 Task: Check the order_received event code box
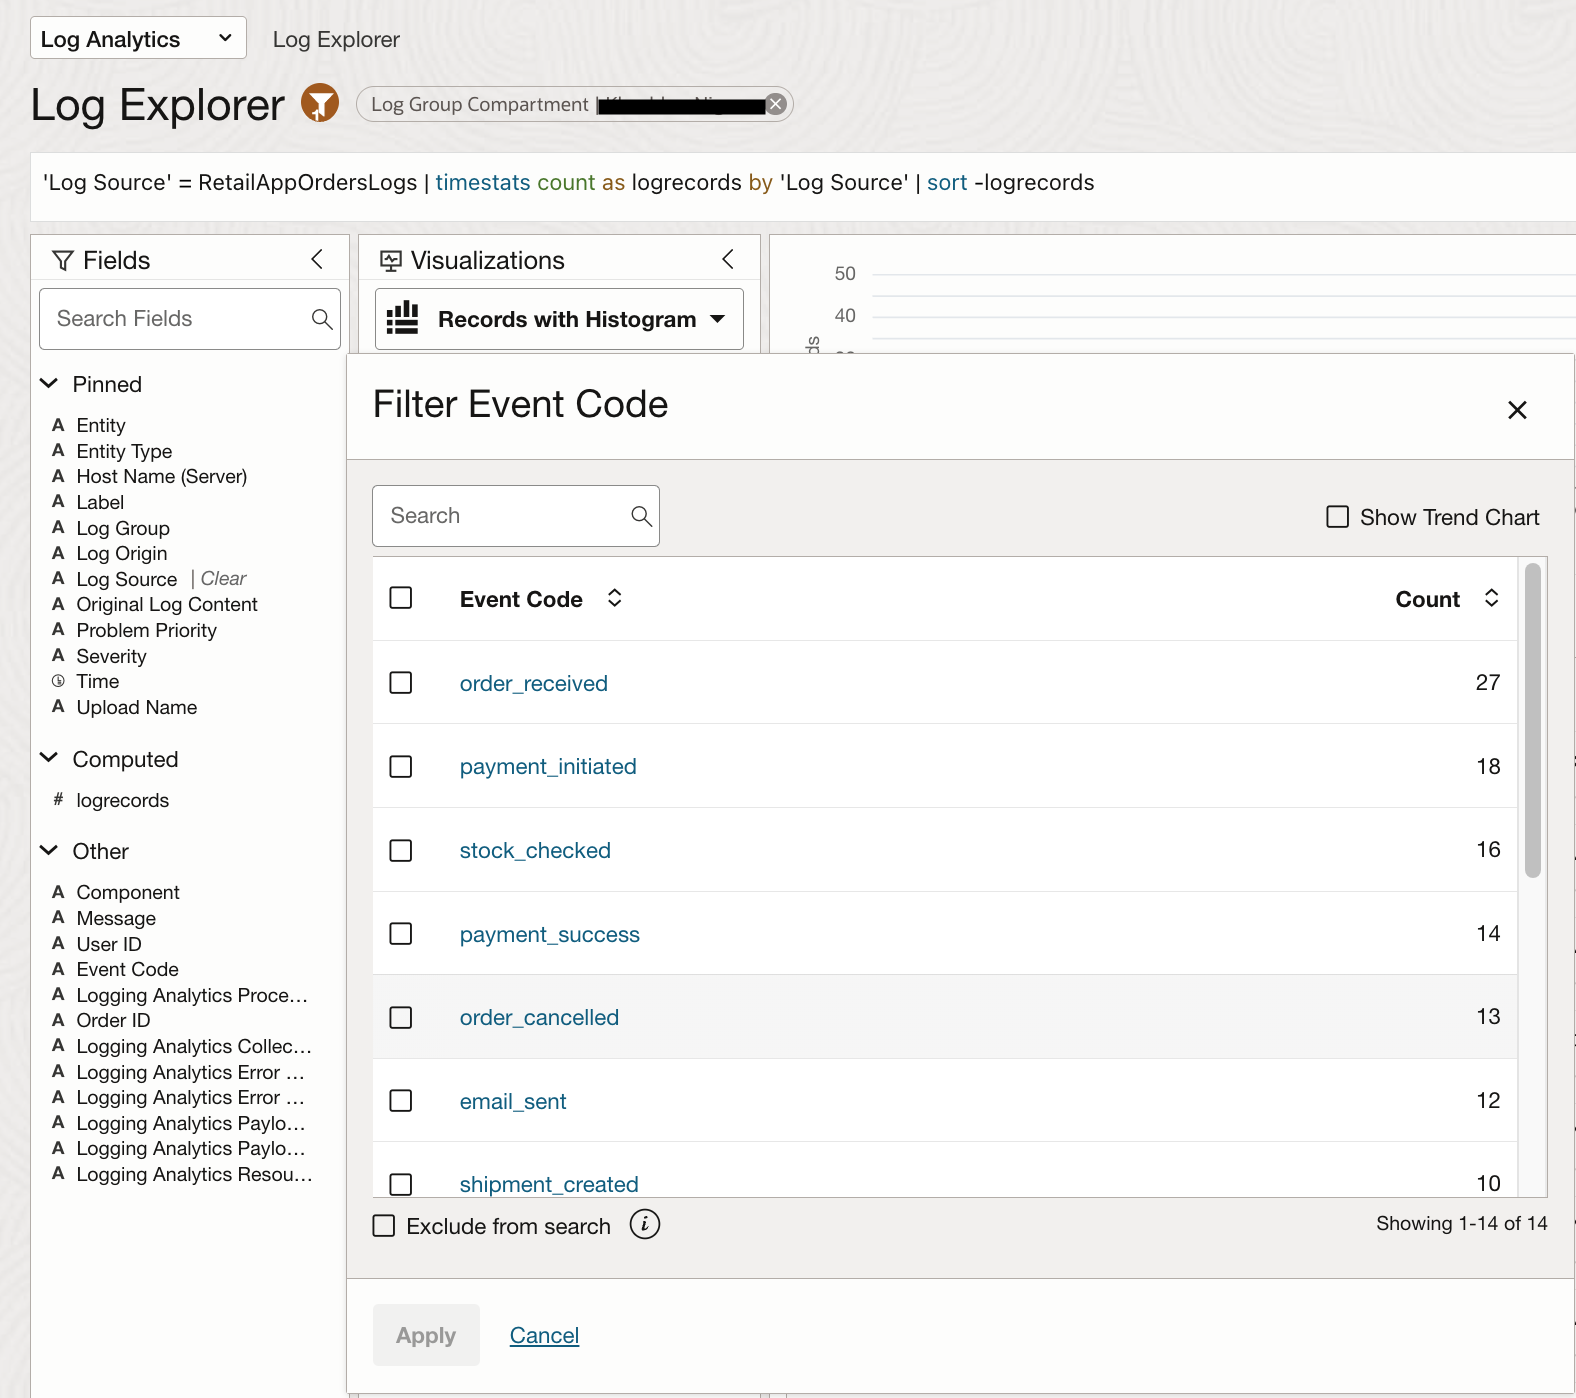[x=401, y=683]
